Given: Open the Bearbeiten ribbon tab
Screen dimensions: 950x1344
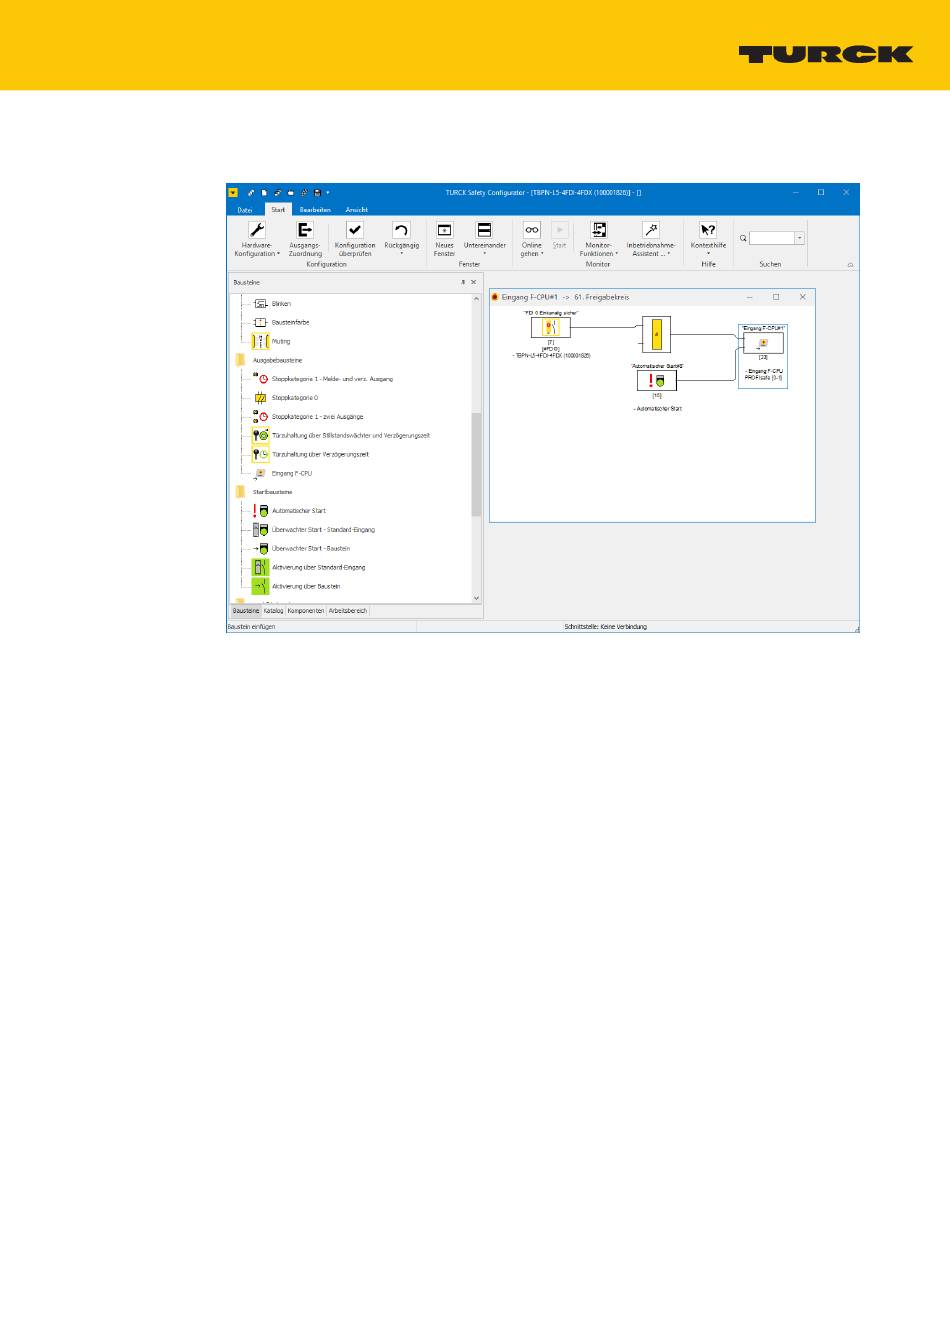Looking at the screenshot, I should [x=315, y=210].
